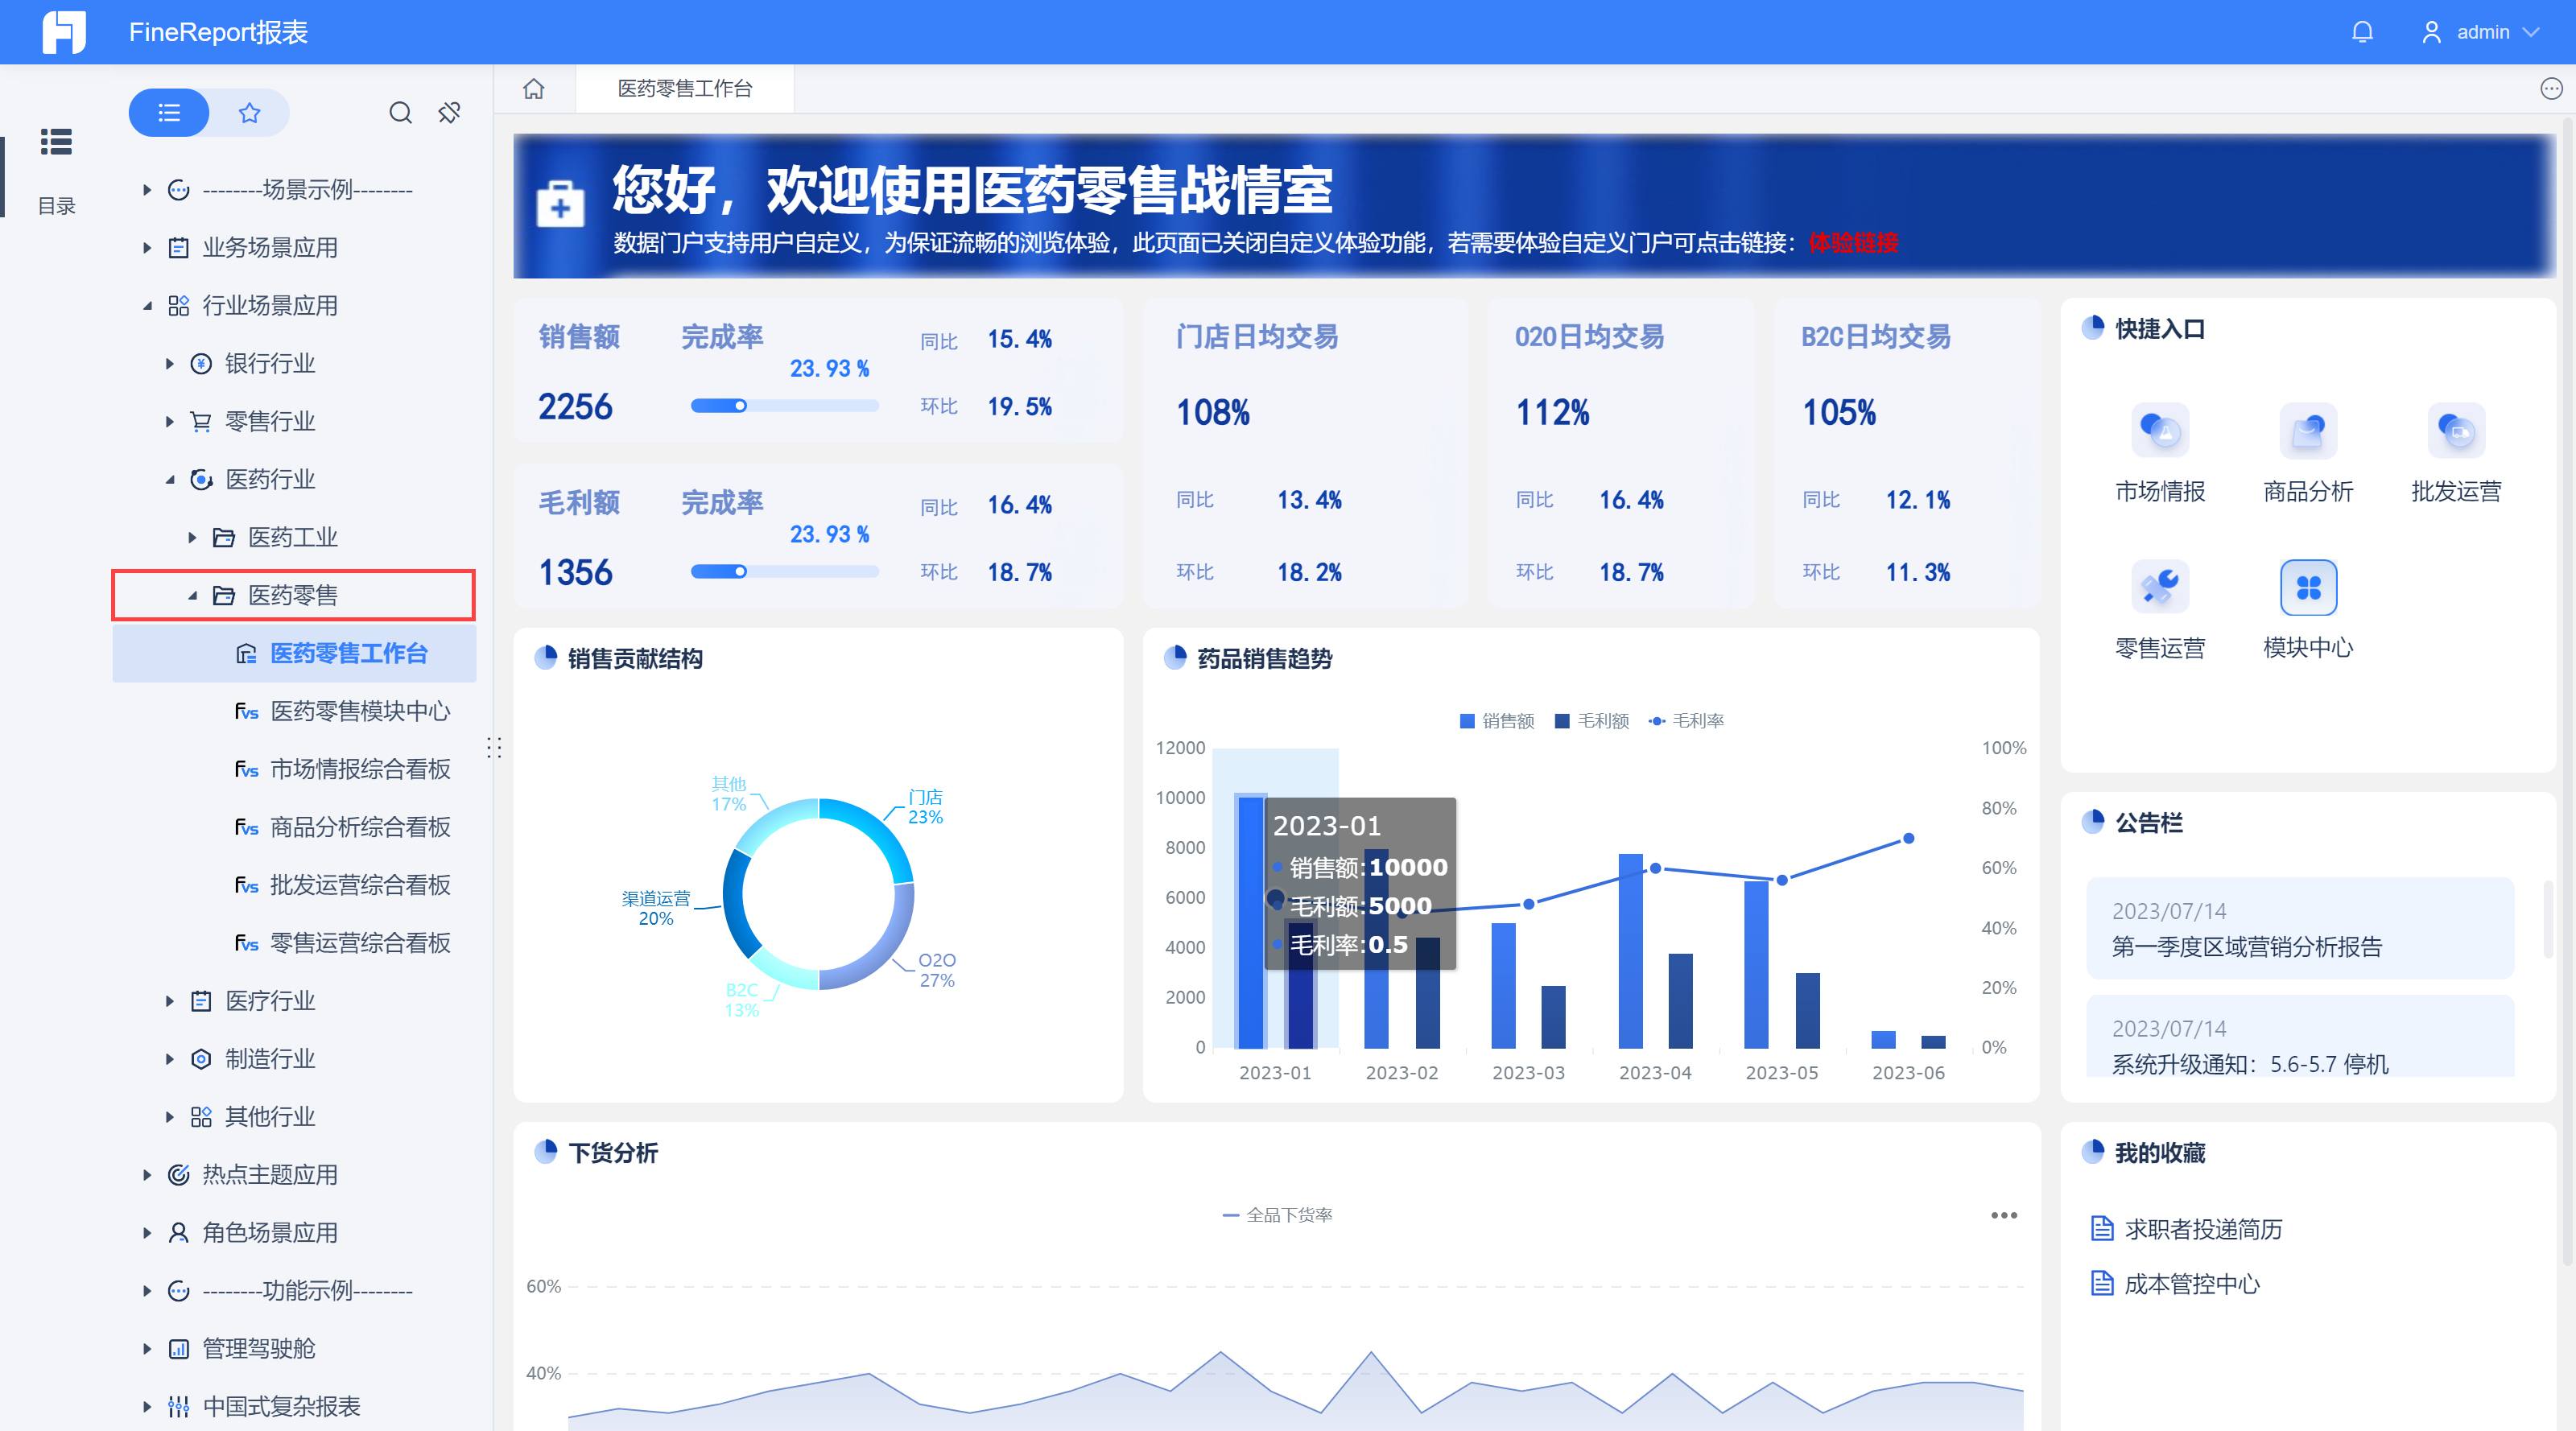Open the search icon in sidebar
The image size is (2576, 1431).
tap(400, 112)
